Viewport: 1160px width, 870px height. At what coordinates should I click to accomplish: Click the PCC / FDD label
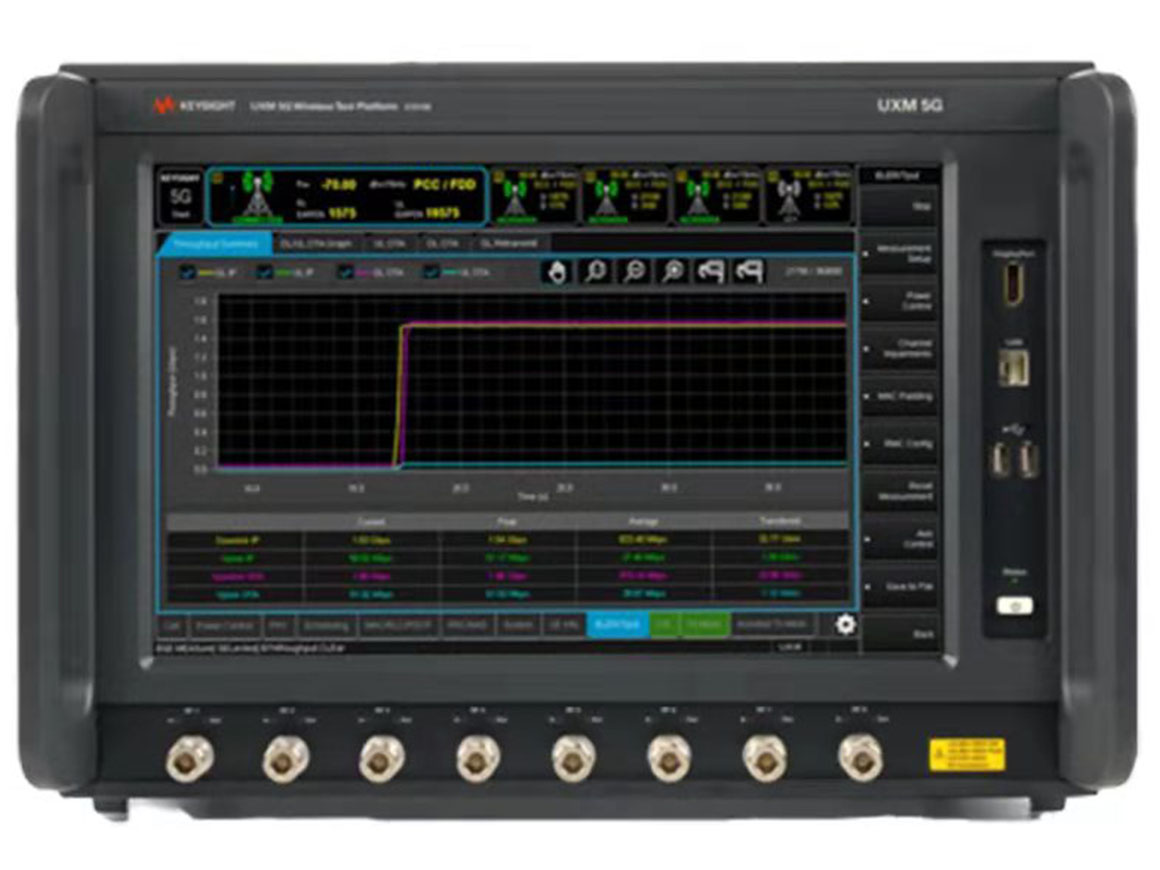coord(444,184)
